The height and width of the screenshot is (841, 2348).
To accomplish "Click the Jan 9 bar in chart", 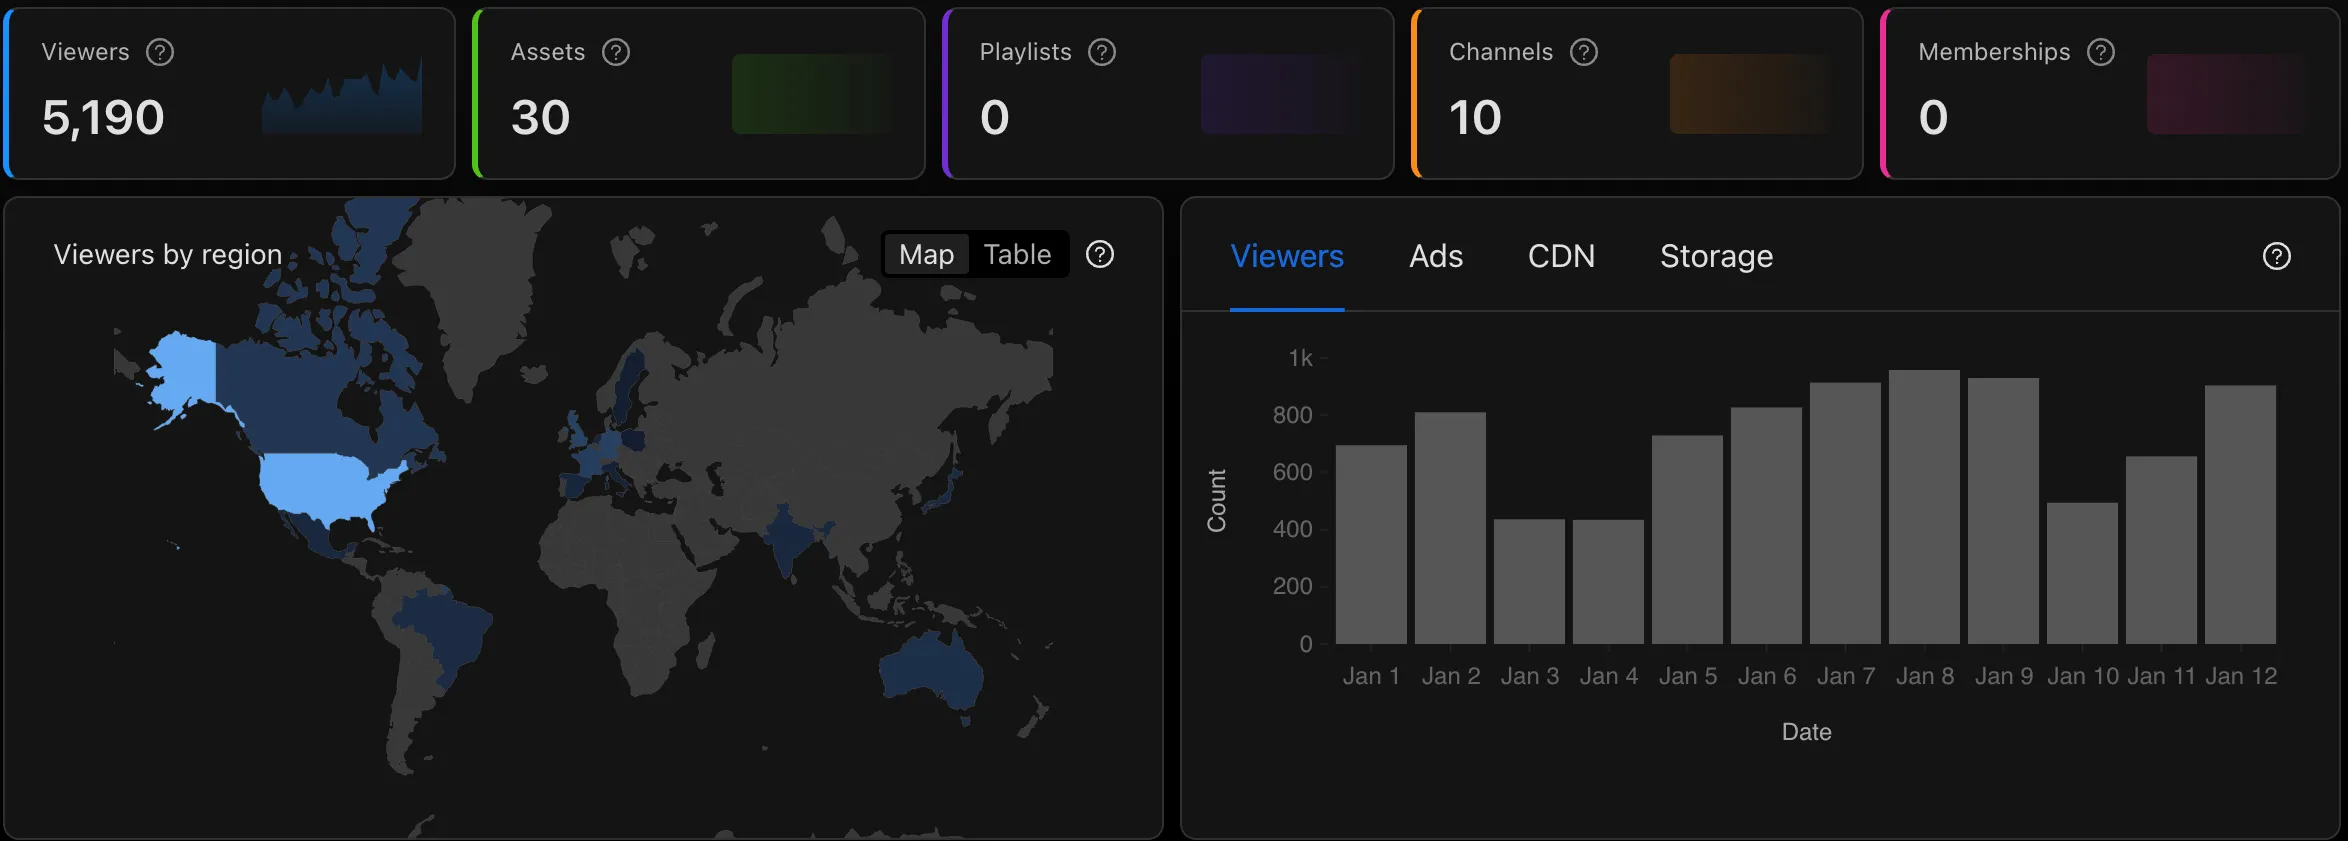I will pos(2003,511).
